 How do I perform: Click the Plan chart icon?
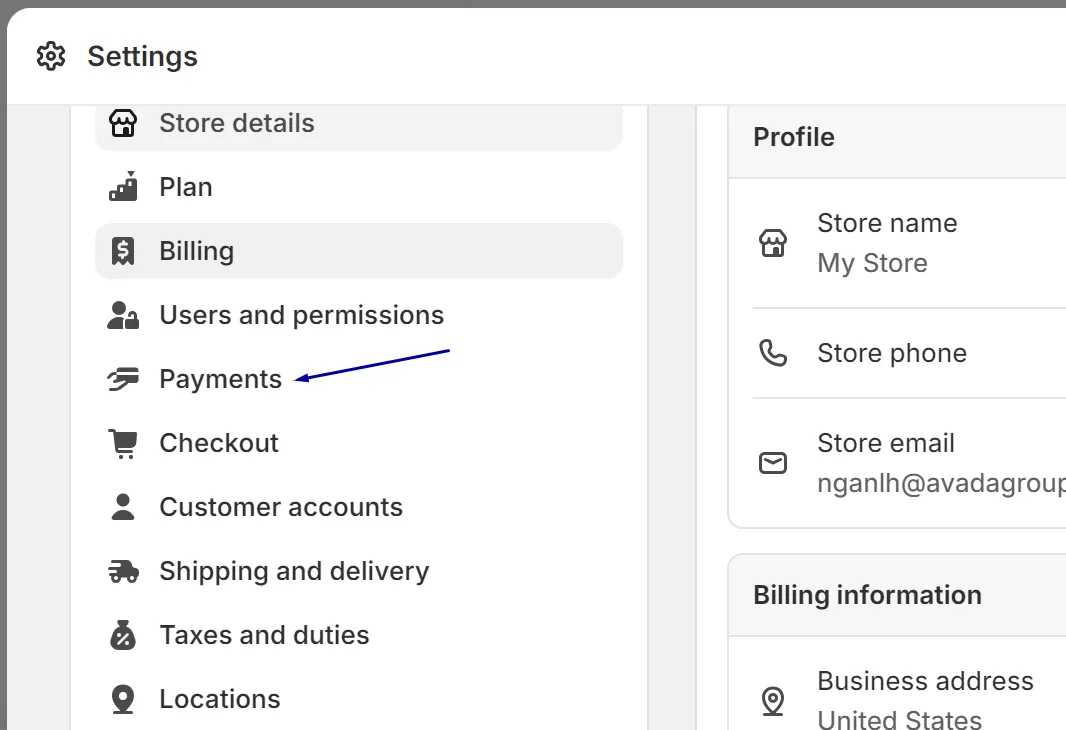pyautogui.click(x=123, y=187)
